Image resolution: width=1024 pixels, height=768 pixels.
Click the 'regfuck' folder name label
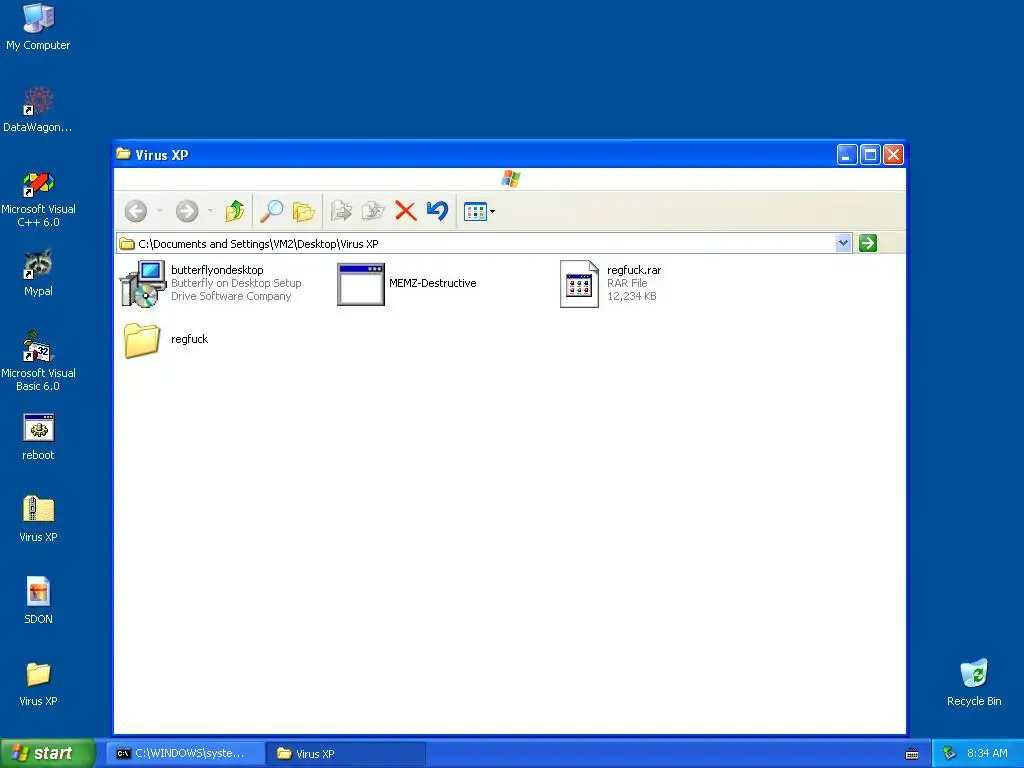(189, 339)
